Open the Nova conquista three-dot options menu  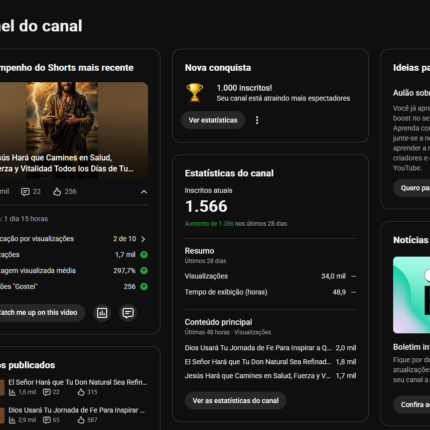tap(257, 120)
